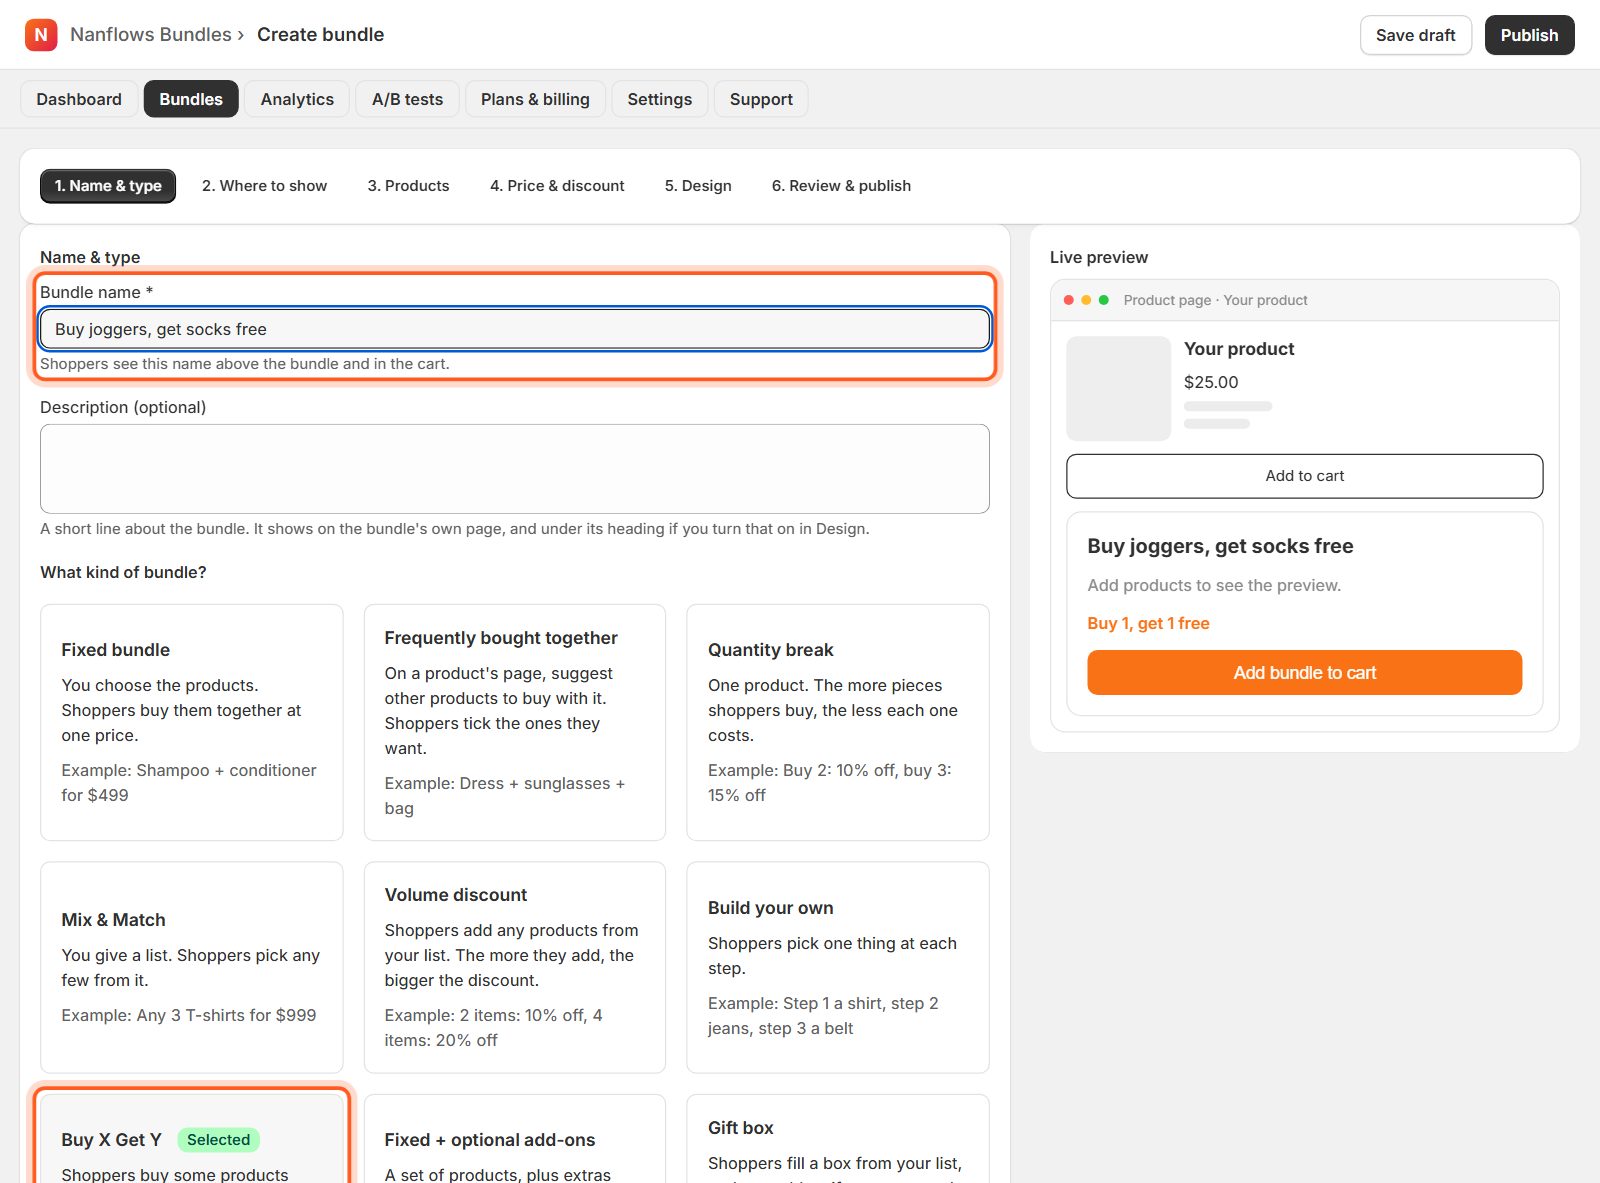Choose the Fixed bundle type card
Image resolution: width=1600 pixels, height=1183 pixels.
coord(192,722)
